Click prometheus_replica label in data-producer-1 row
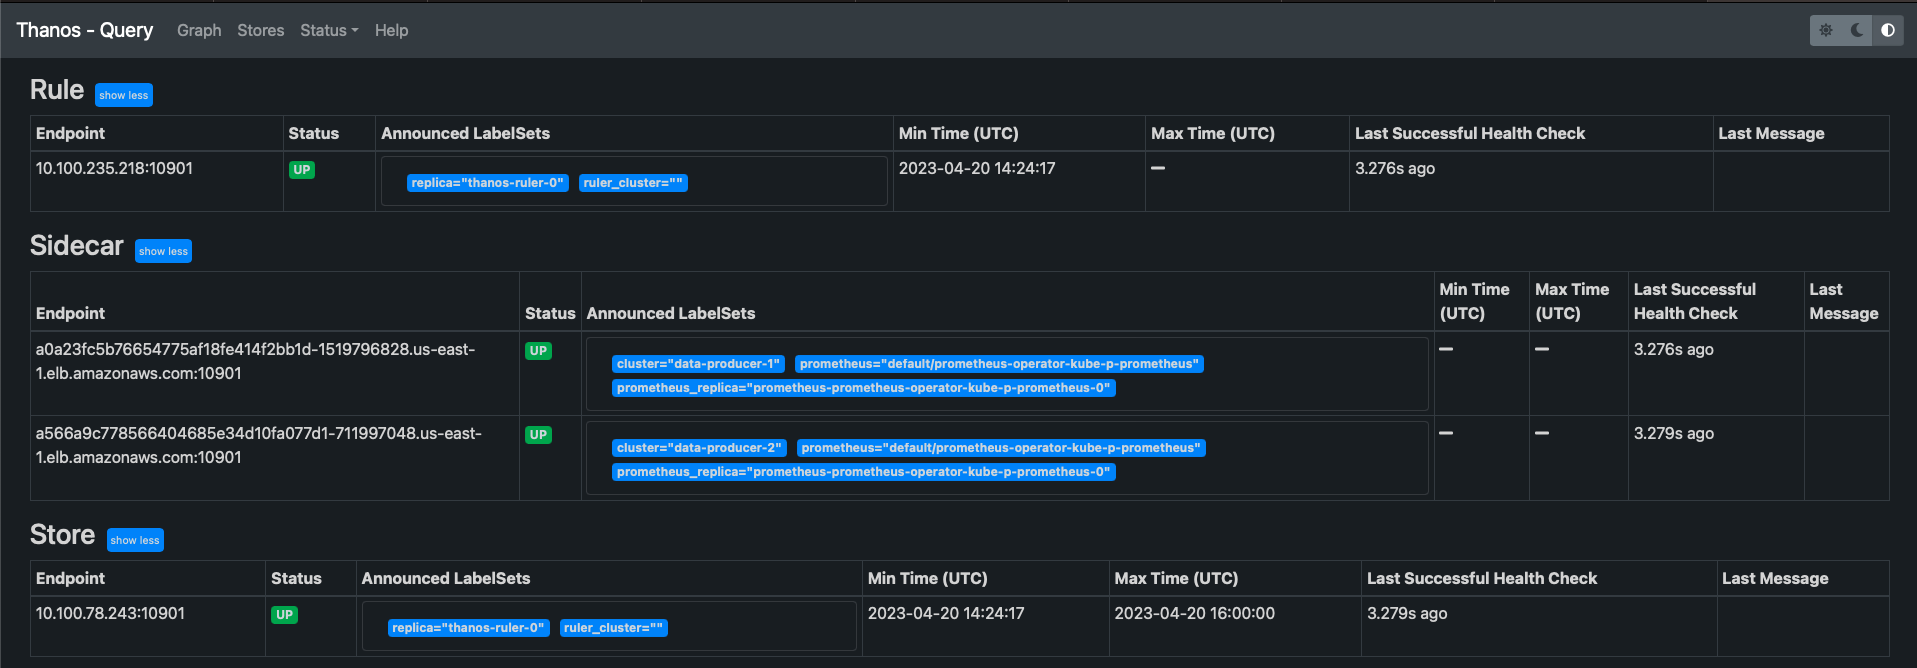The height and width of the screenshot is (668, 1917). [864, 388]
